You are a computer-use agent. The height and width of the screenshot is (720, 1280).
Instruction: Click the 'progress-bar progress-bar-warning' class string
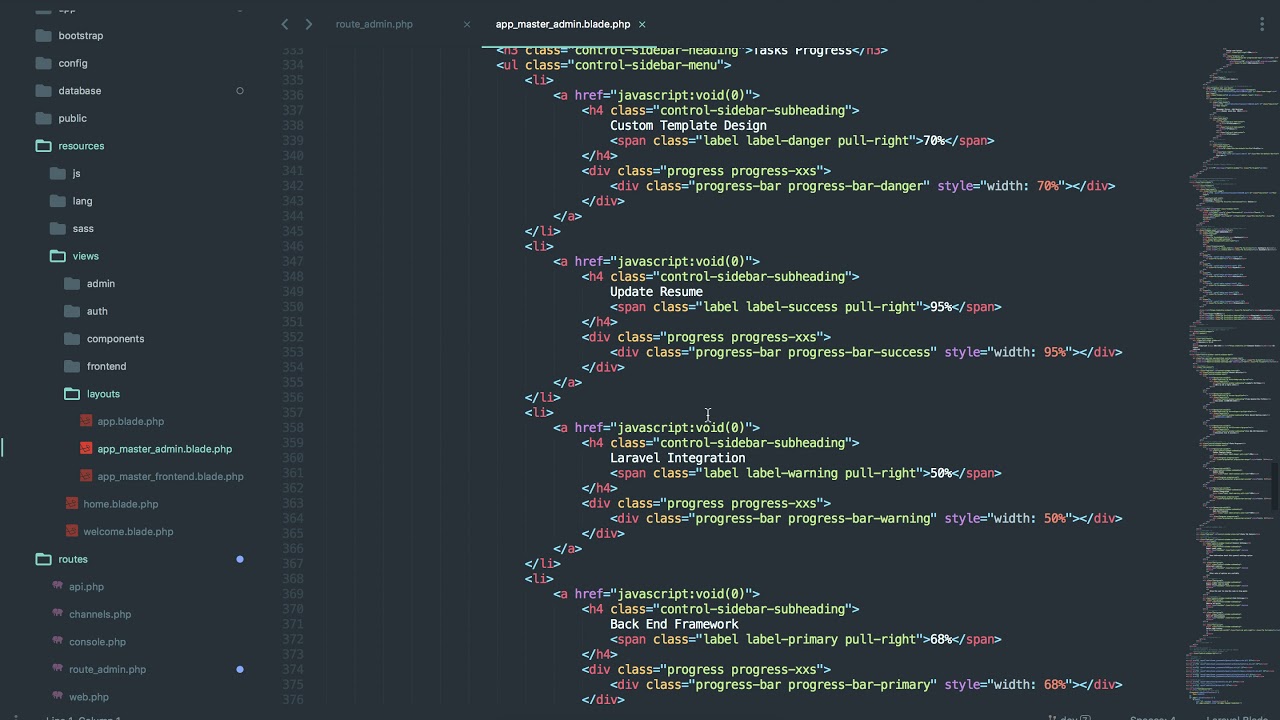(x=813, y=518)
